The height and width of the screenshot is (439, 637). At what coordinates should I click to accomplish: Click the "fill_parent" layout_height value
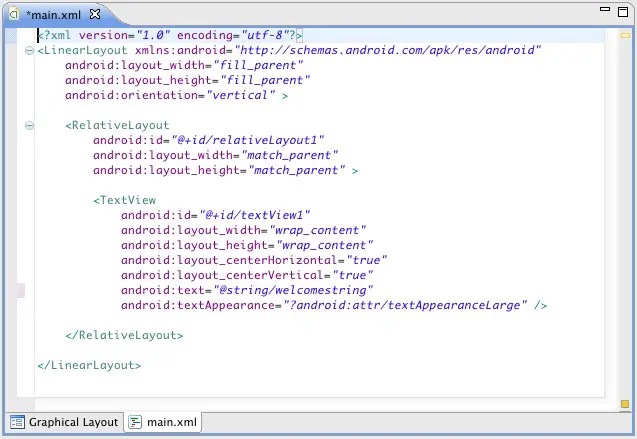click(265, 80)
